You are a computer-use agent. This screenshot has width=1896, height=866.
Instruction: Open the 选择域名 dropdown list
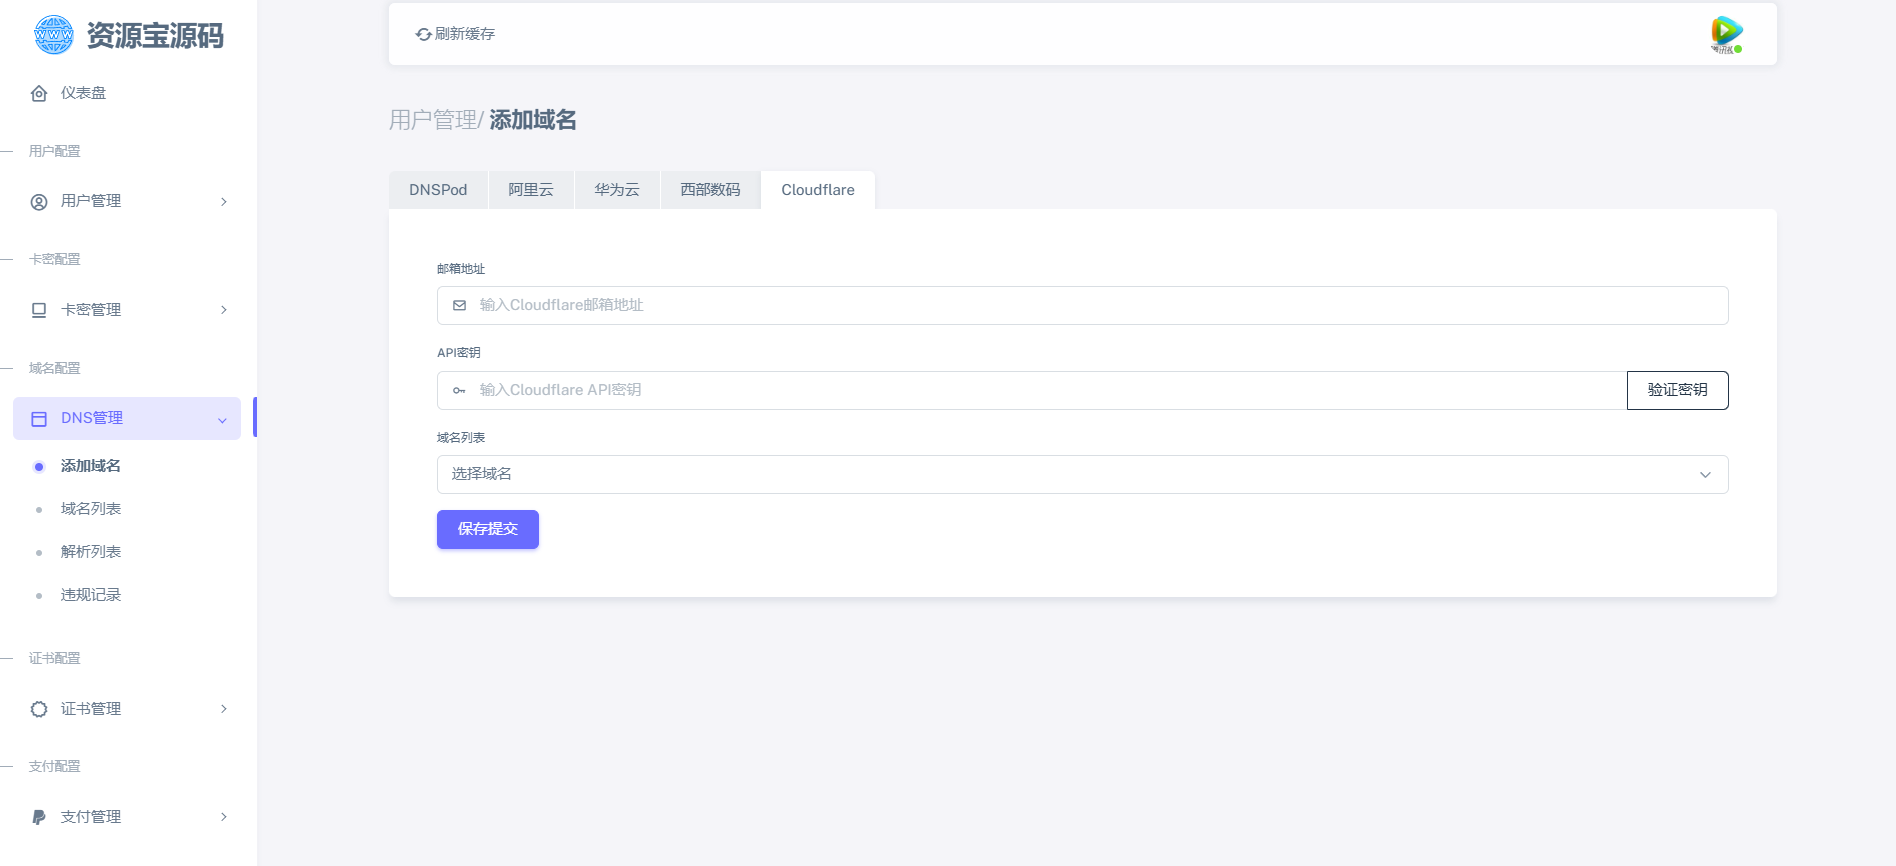coord(1082,474)
